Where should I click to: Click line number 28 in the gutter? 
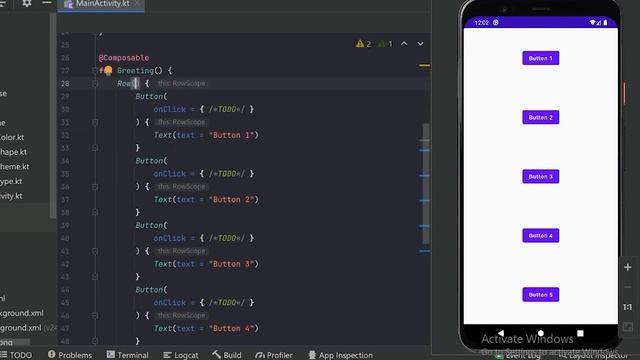(65, 84)
